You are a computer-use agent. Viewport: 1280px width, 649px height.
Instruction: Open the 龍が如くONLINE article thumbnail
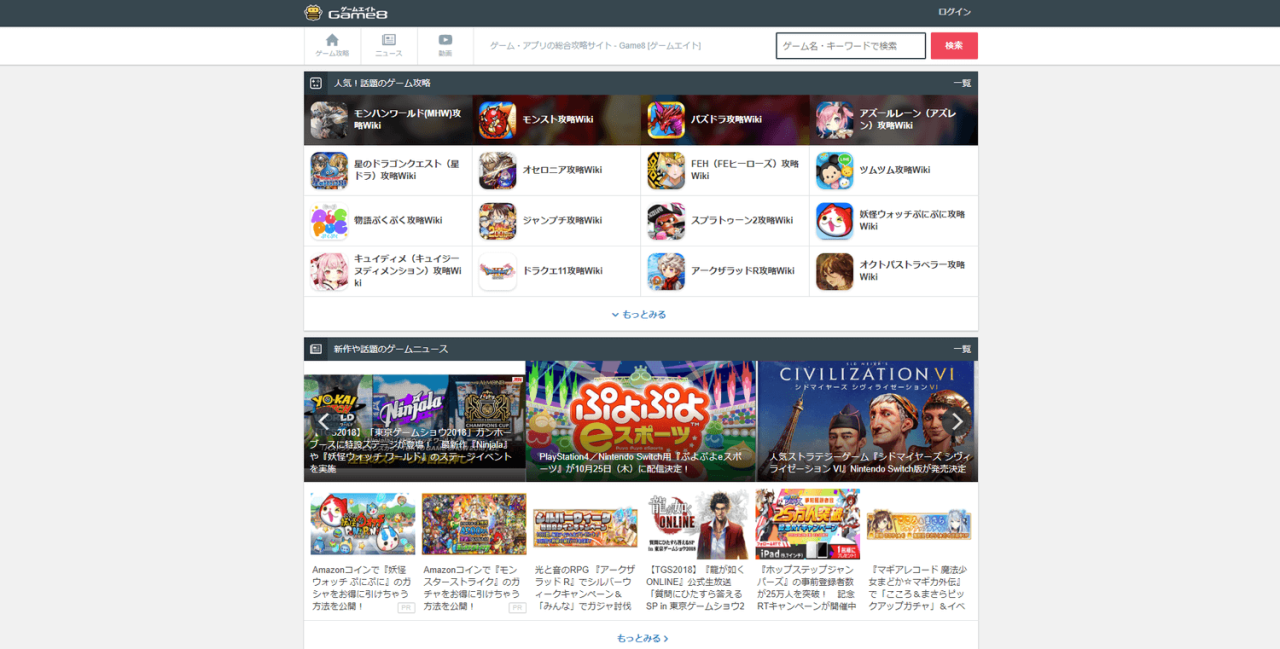pyautogui.click(x=696, y=524)
